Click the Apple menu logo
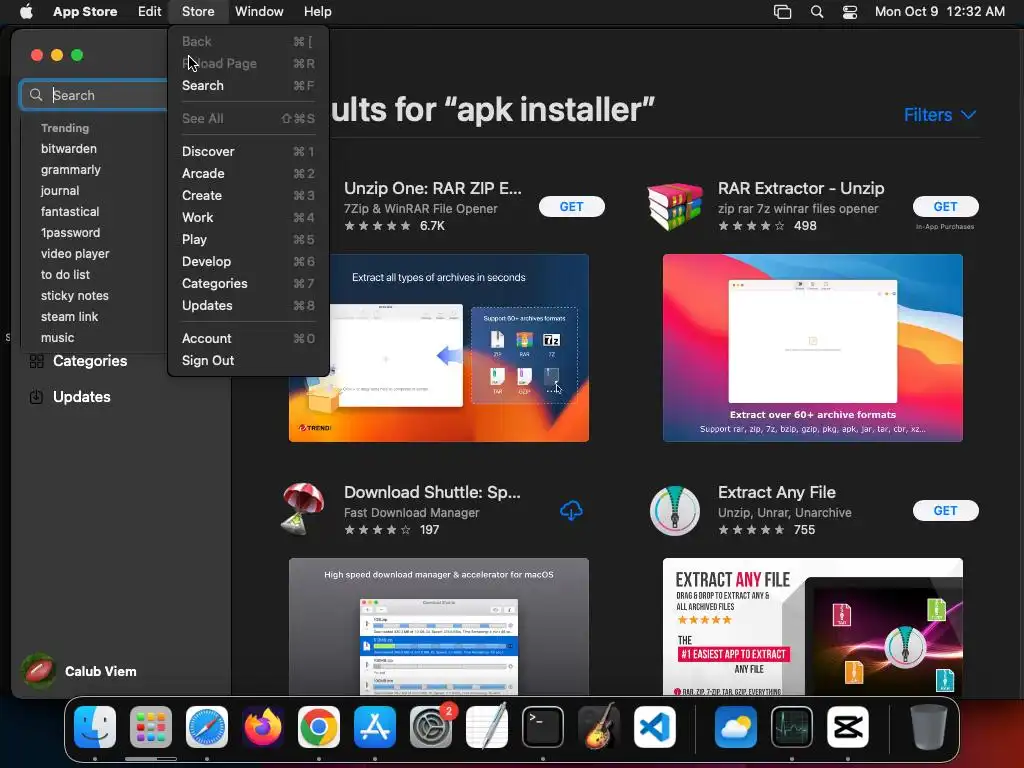The image size is (1024, 768). [x=26, y=12]
